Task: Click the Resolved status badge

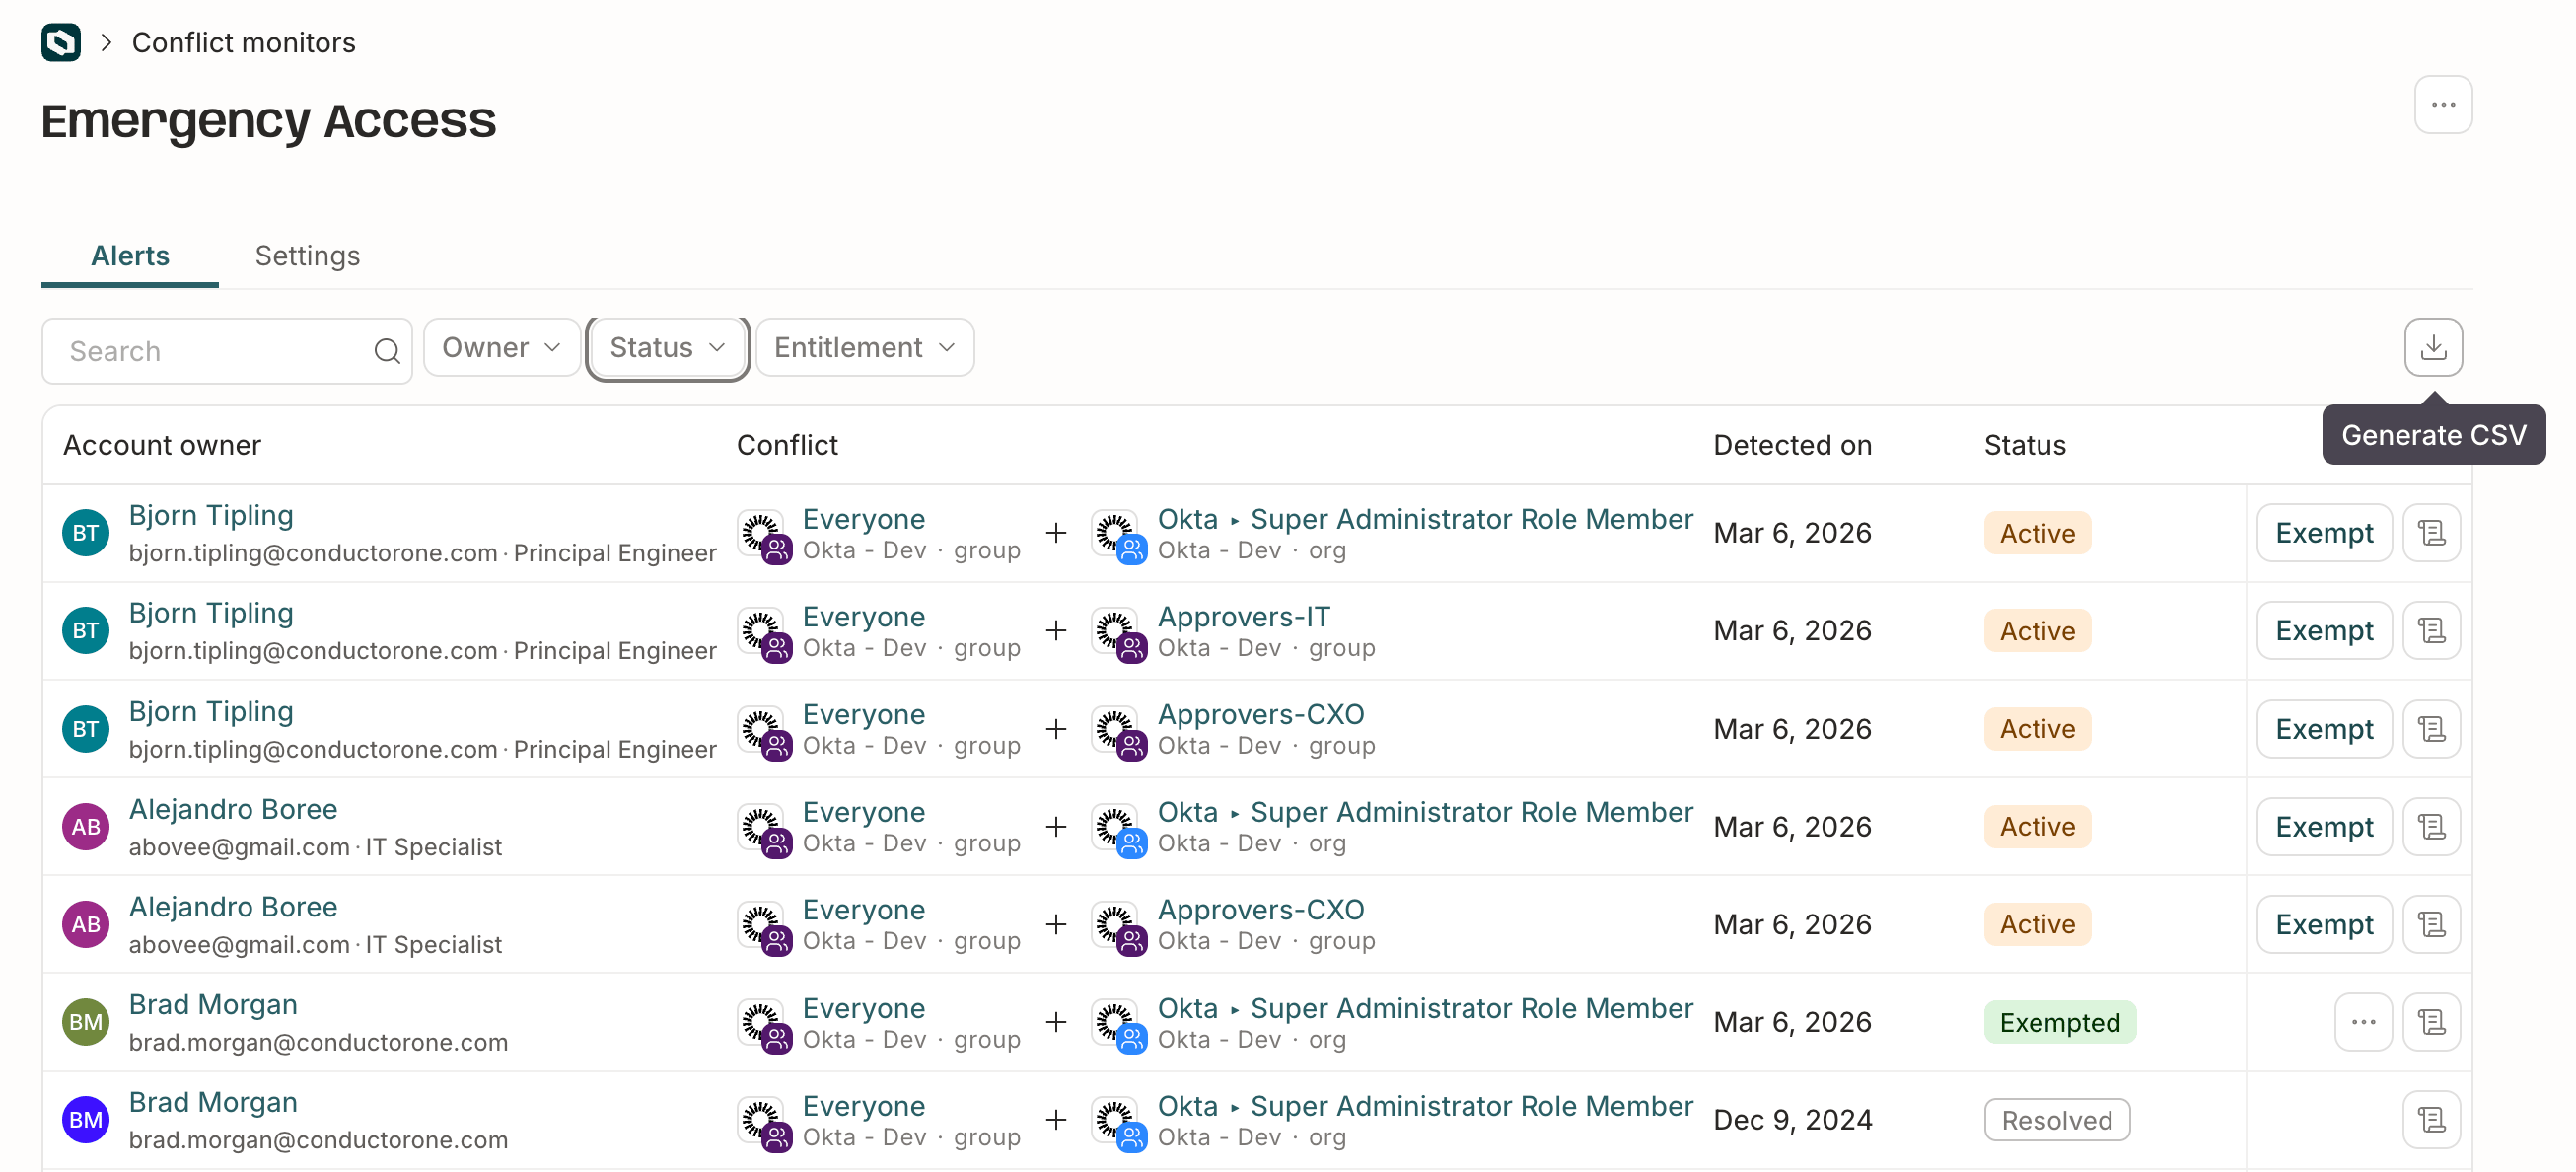Action: coord(2056,1120)
